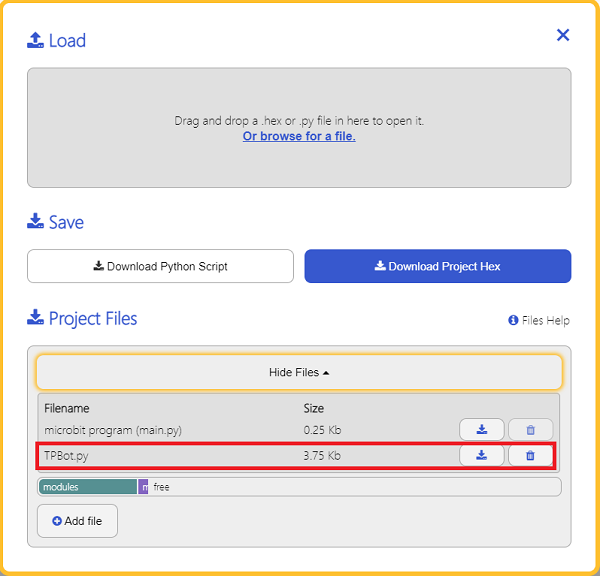Click Download Project Hex button
The height and width of the screenshot is (576, 600).
[438, 266]
